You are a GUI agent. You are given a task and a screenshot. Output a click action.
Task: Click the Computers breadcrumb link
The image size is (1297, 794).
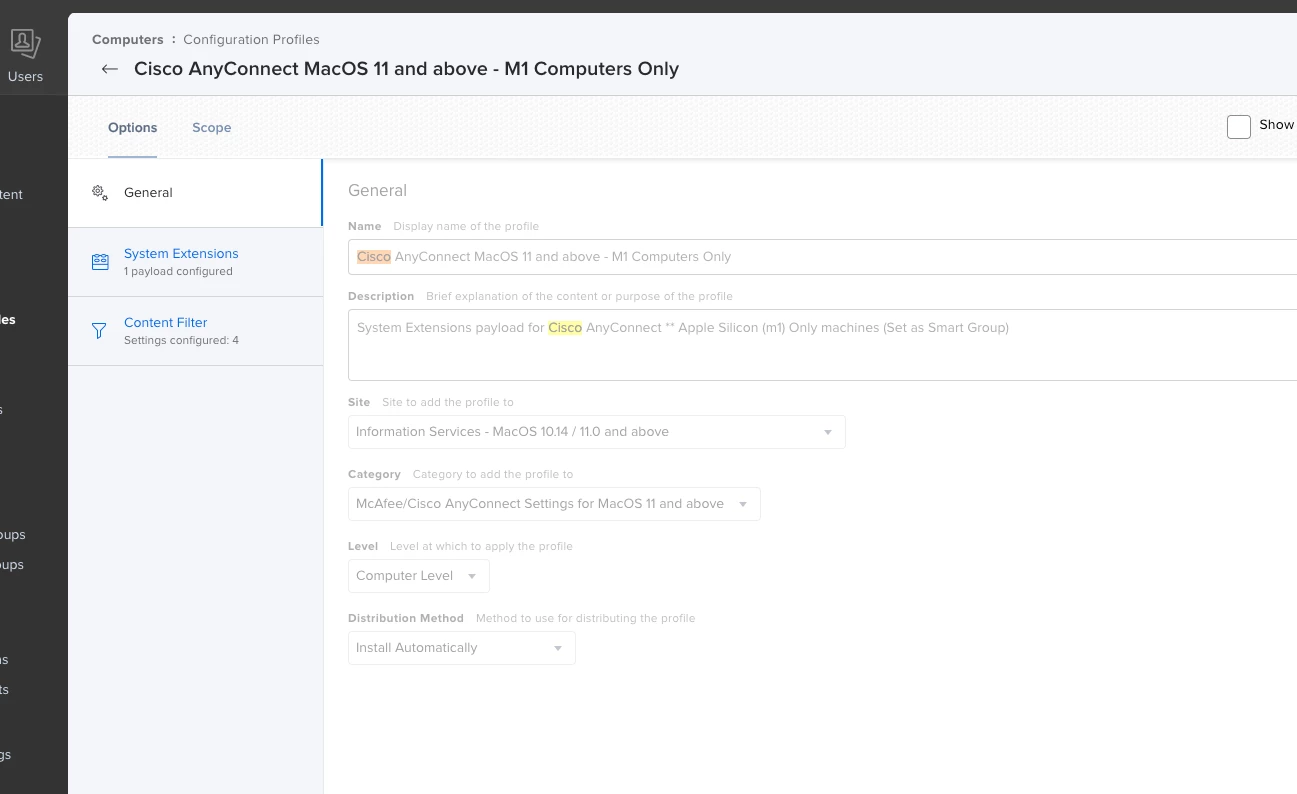click(127, 40)
